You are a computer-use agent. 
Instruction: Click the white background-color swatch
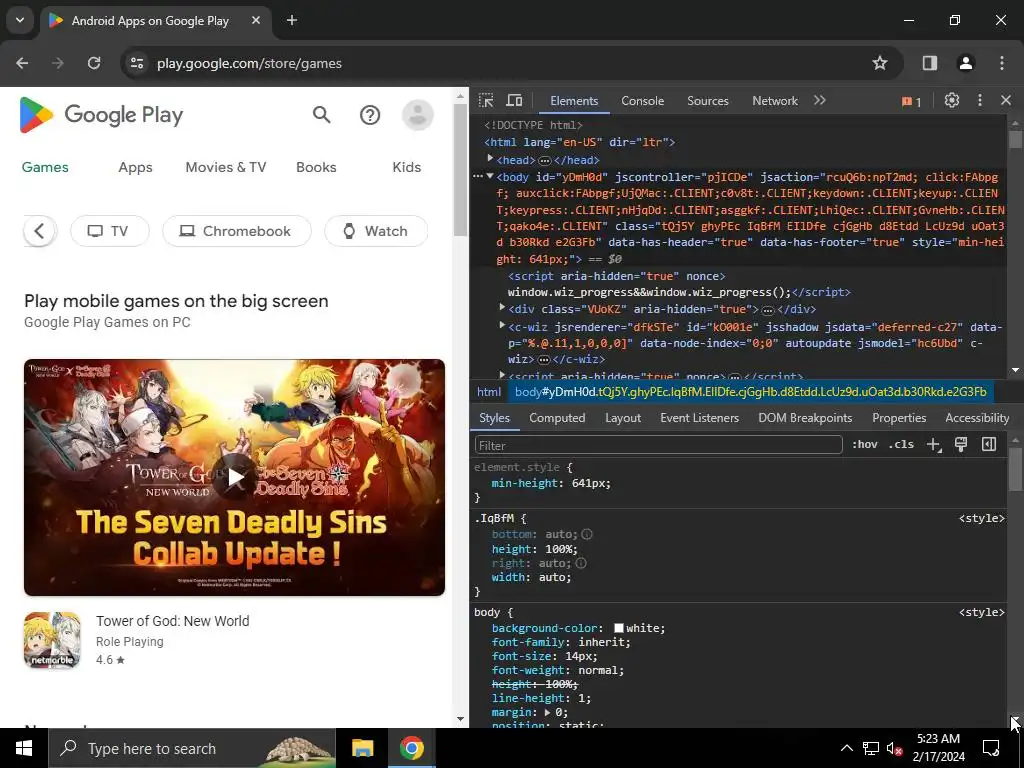[618, 628]
